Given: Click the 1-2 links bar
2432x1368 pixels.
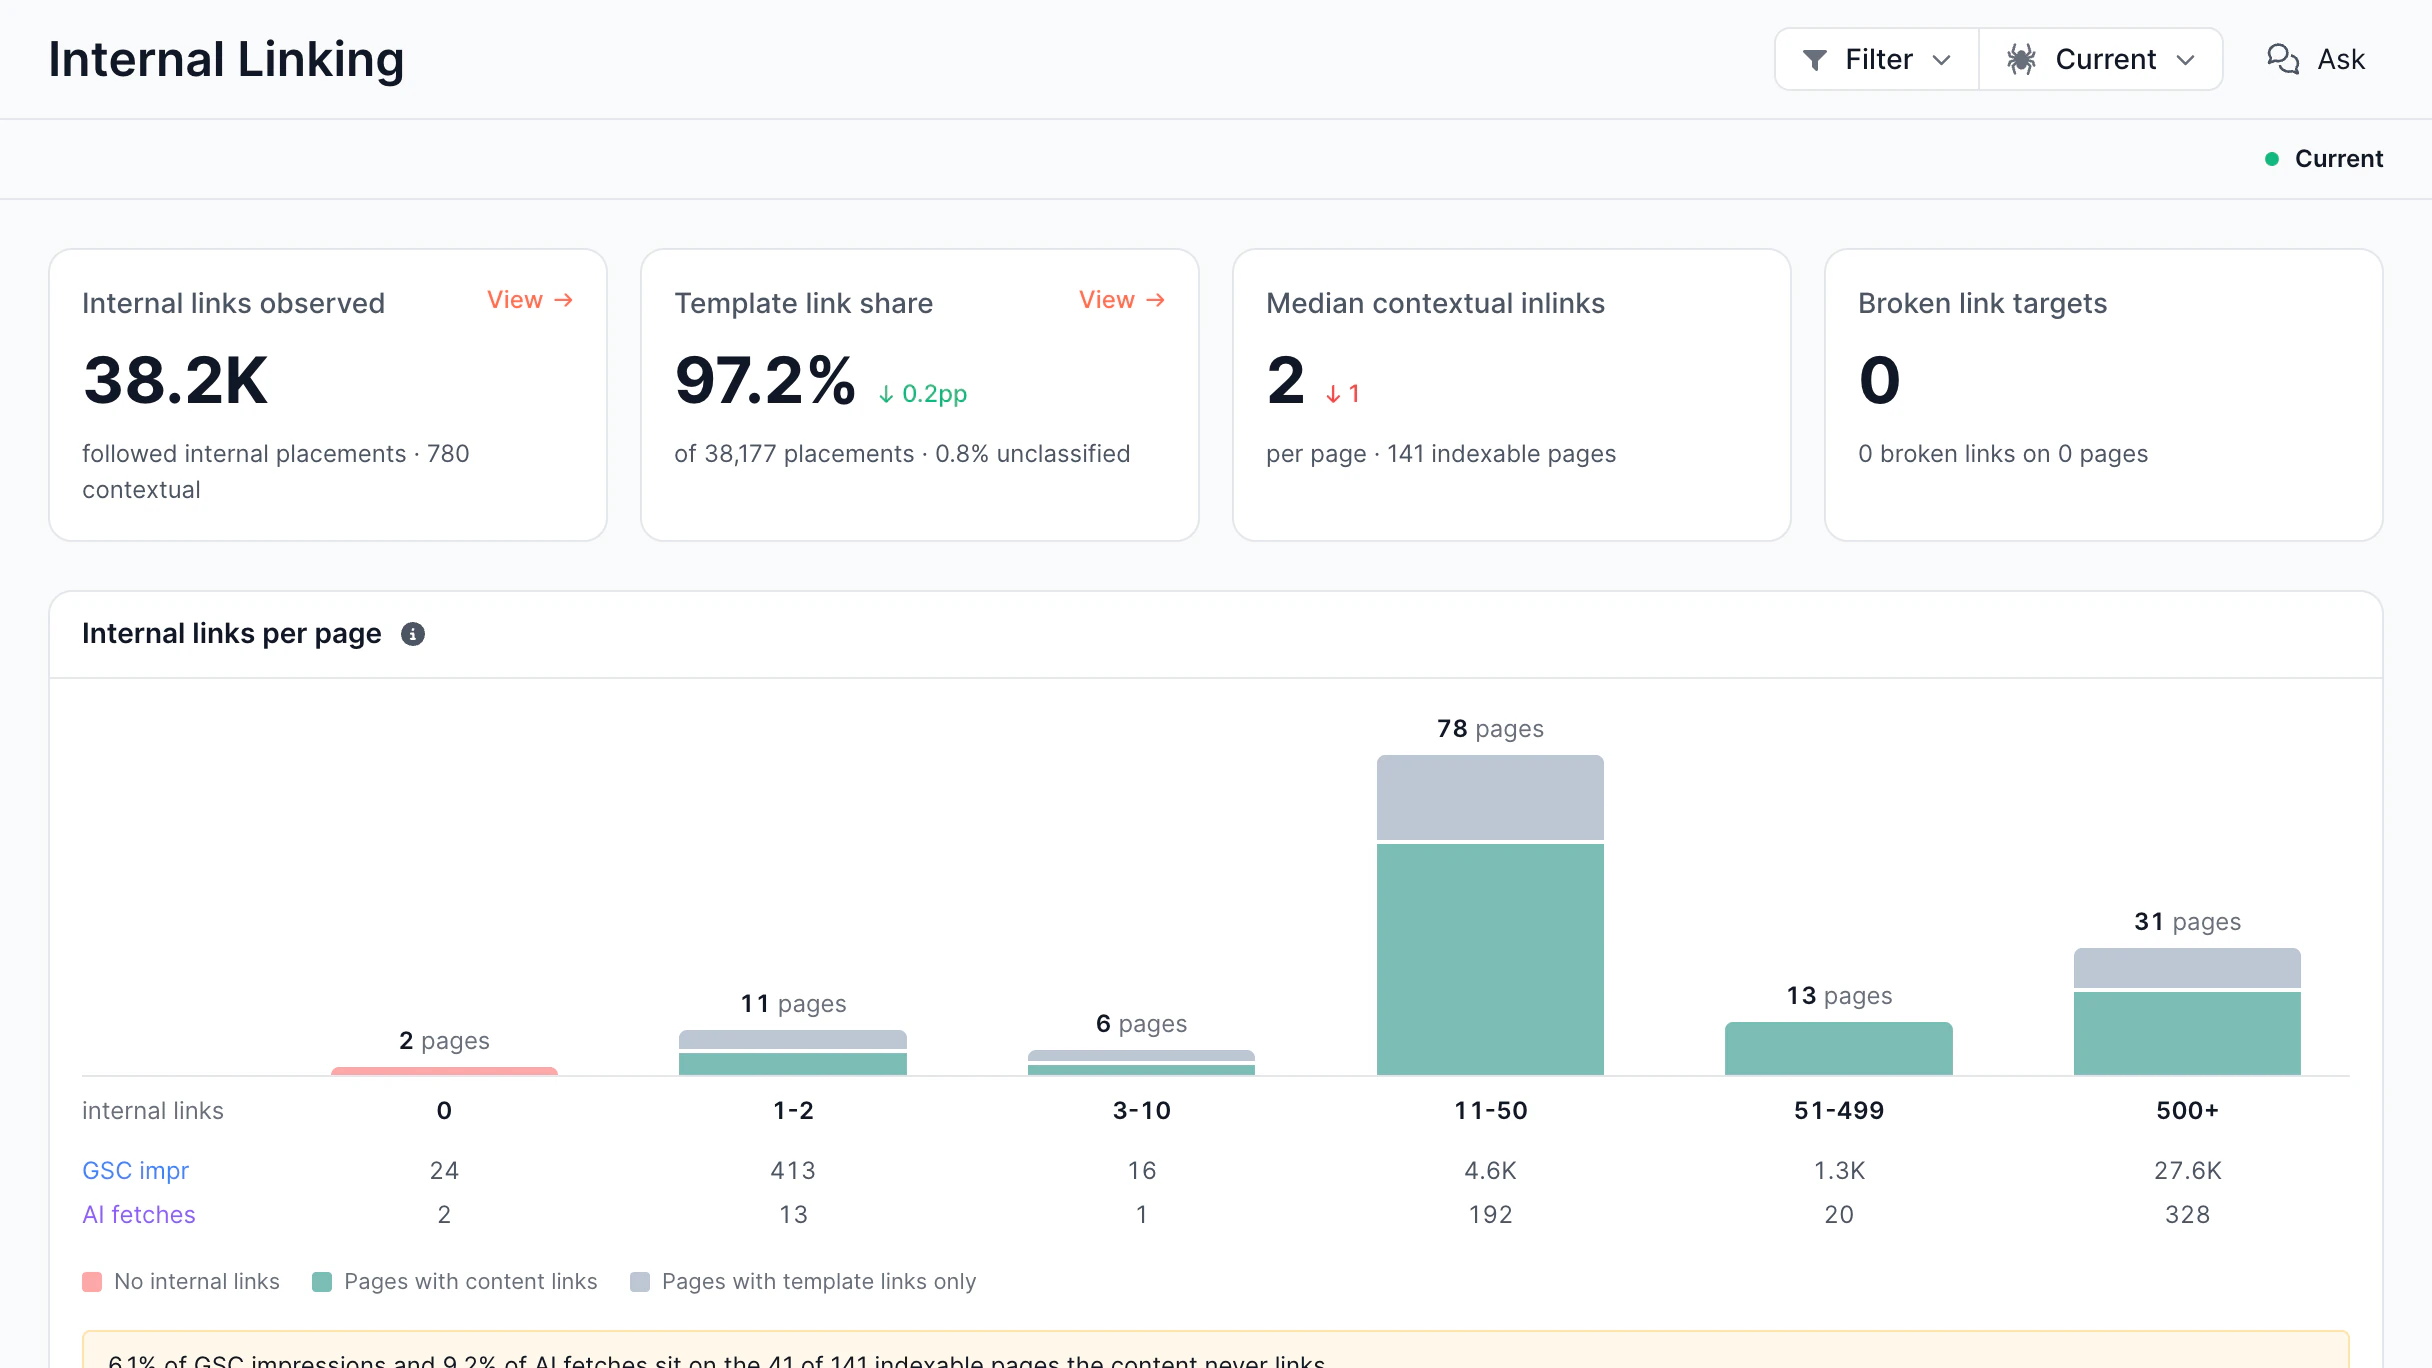Looking at the screenshot, I should (793, 1053).
